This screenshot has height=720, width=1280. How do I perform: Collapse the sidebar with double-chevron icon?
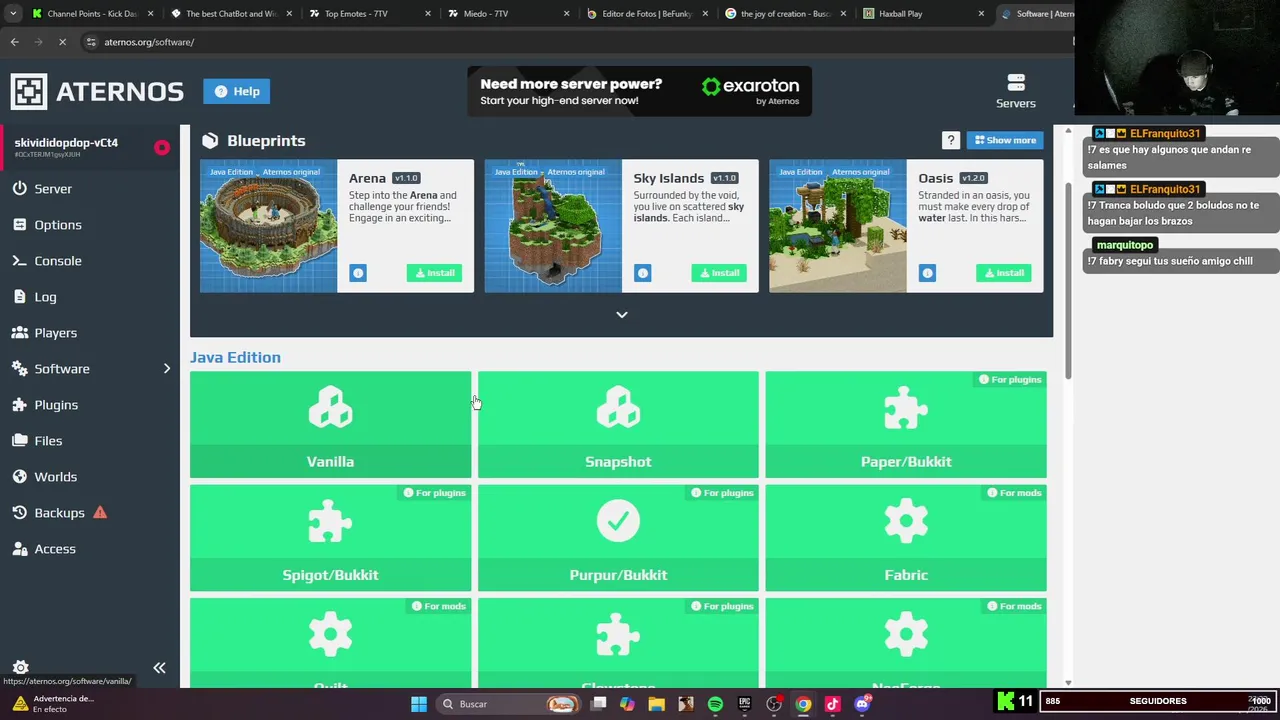click(x=159, y=668)
